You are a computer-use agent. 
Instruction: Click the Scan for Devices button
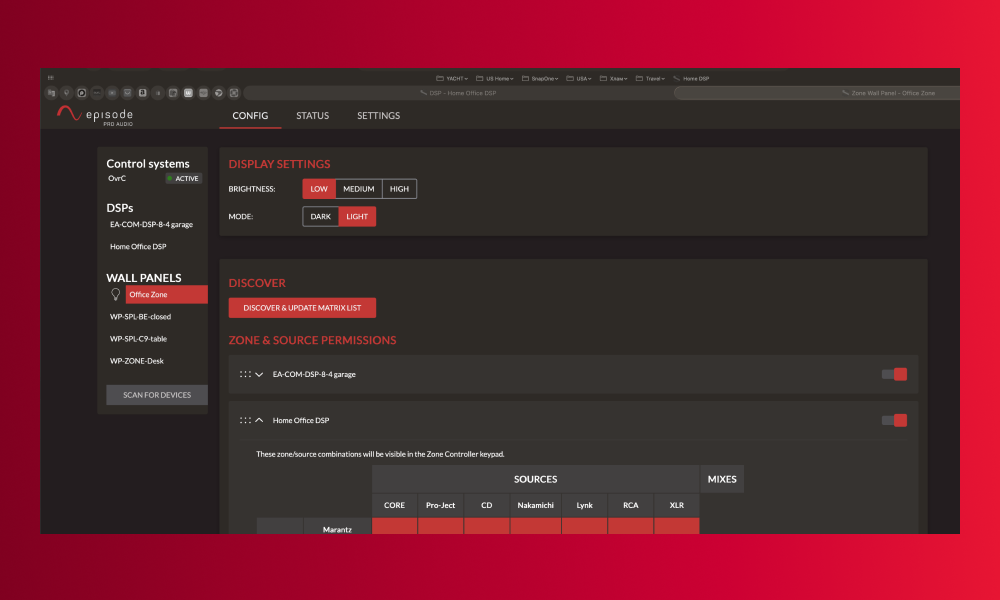(x=157, y=395)
